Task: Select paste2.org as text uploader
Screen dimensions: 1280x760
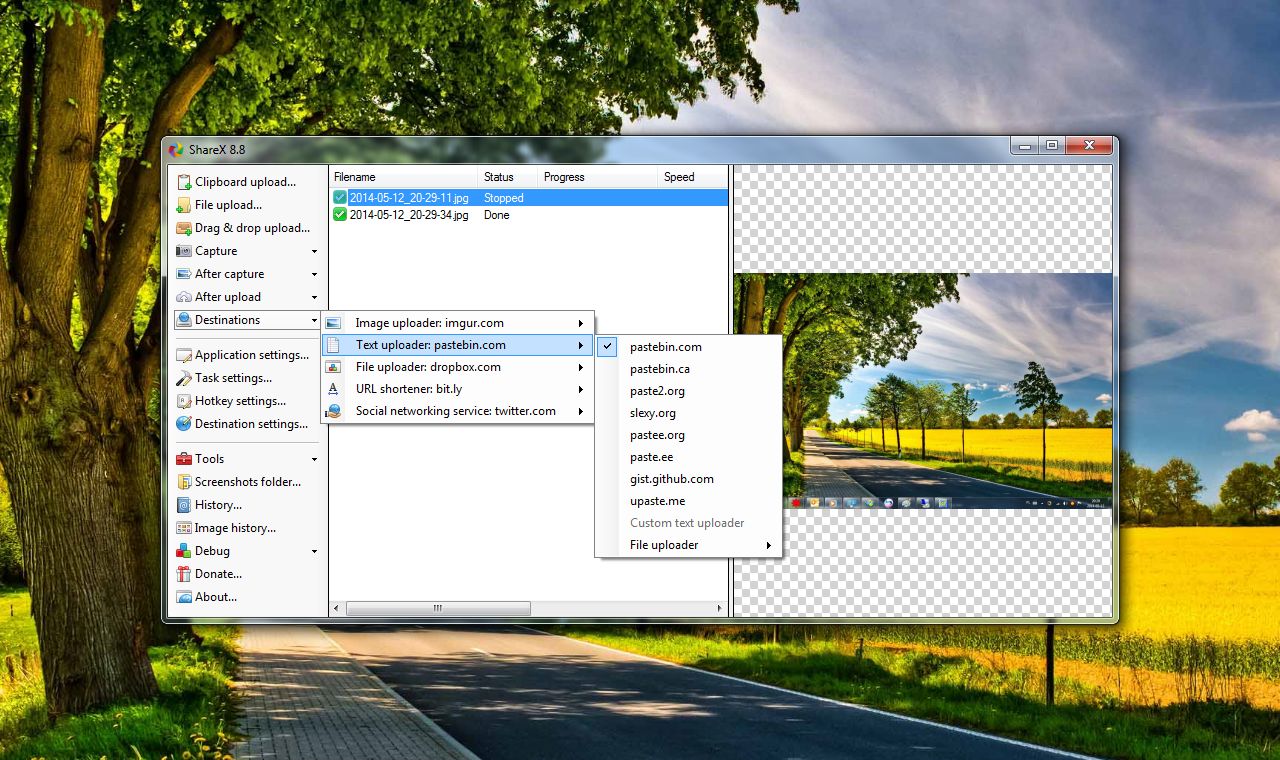Action: [x=688, y=391]
